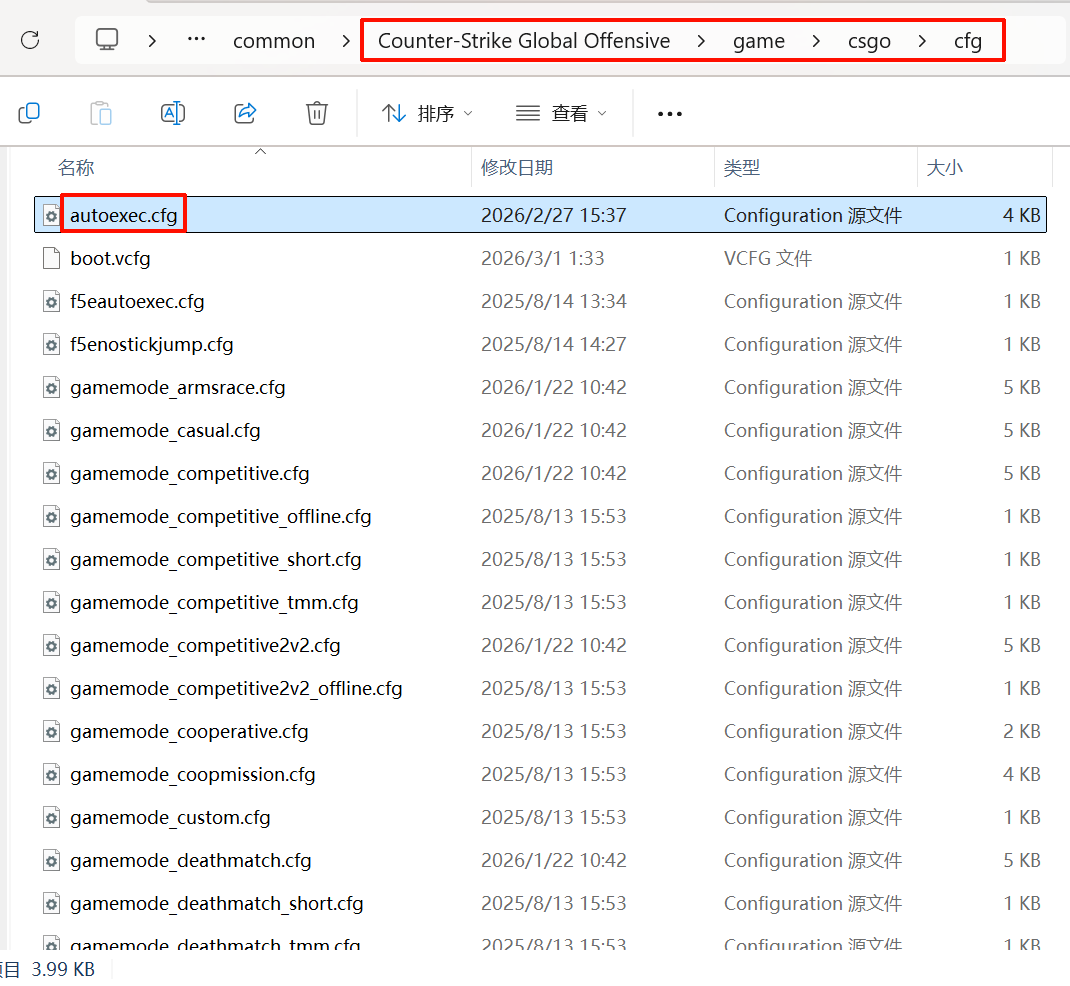Expand chevron after game in path
The image size is (1070, 986).
tap(816, 41)
